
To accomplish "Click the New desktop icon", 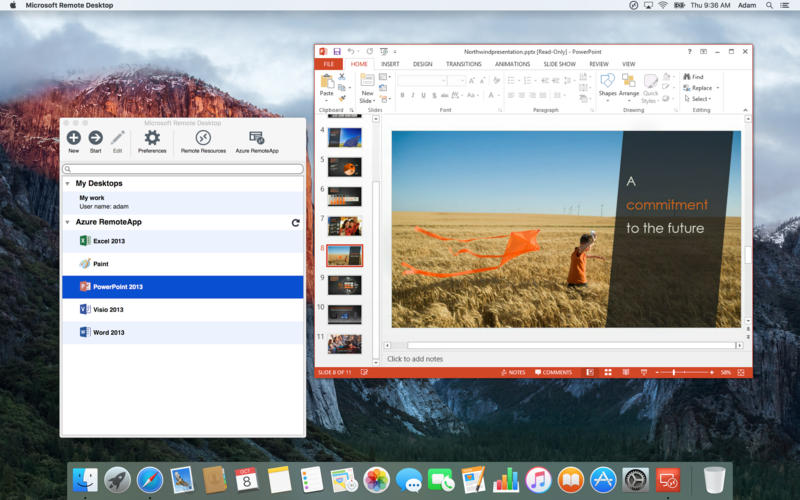I will 73,138.
